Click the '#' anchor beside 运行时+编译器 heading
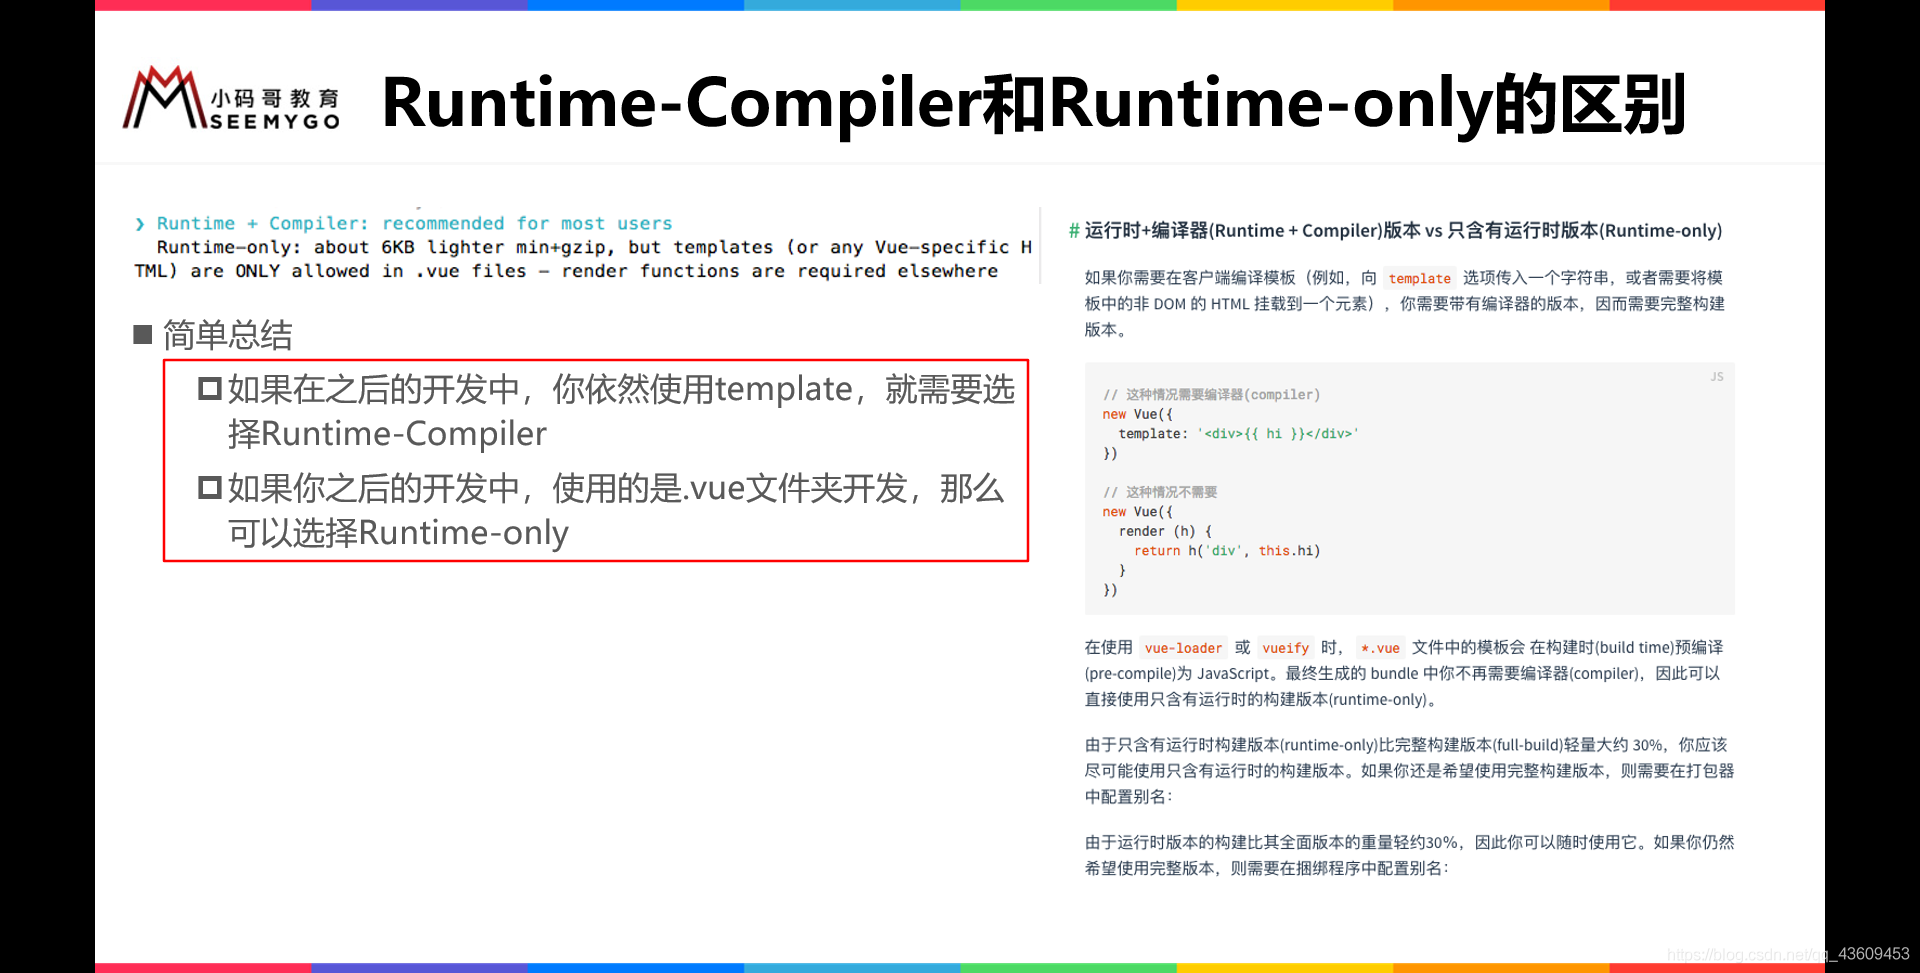The image size is (1920, 973). (1074, 231)
